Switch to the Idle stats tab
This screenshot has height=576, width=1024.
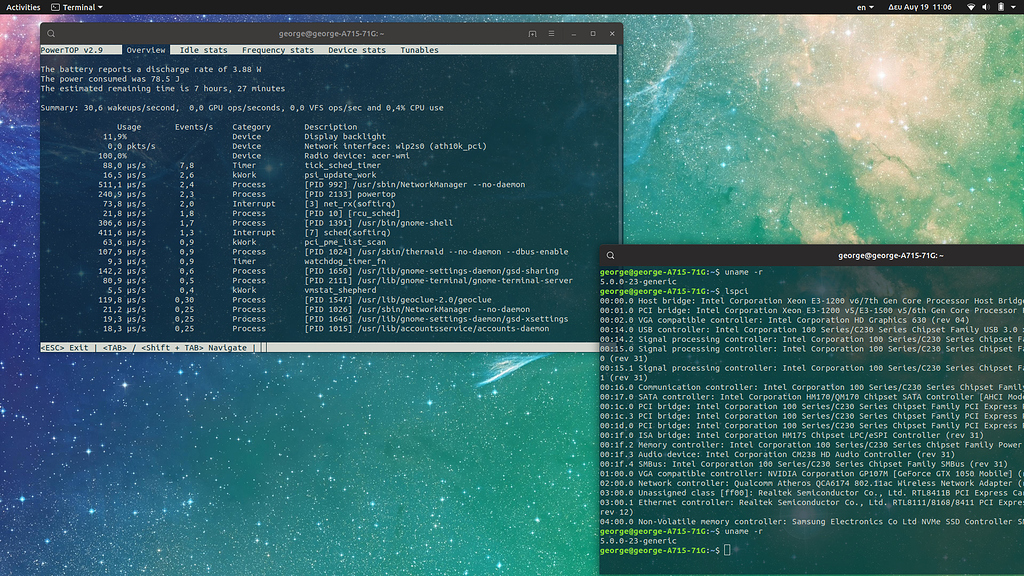(x=204, y=50)
